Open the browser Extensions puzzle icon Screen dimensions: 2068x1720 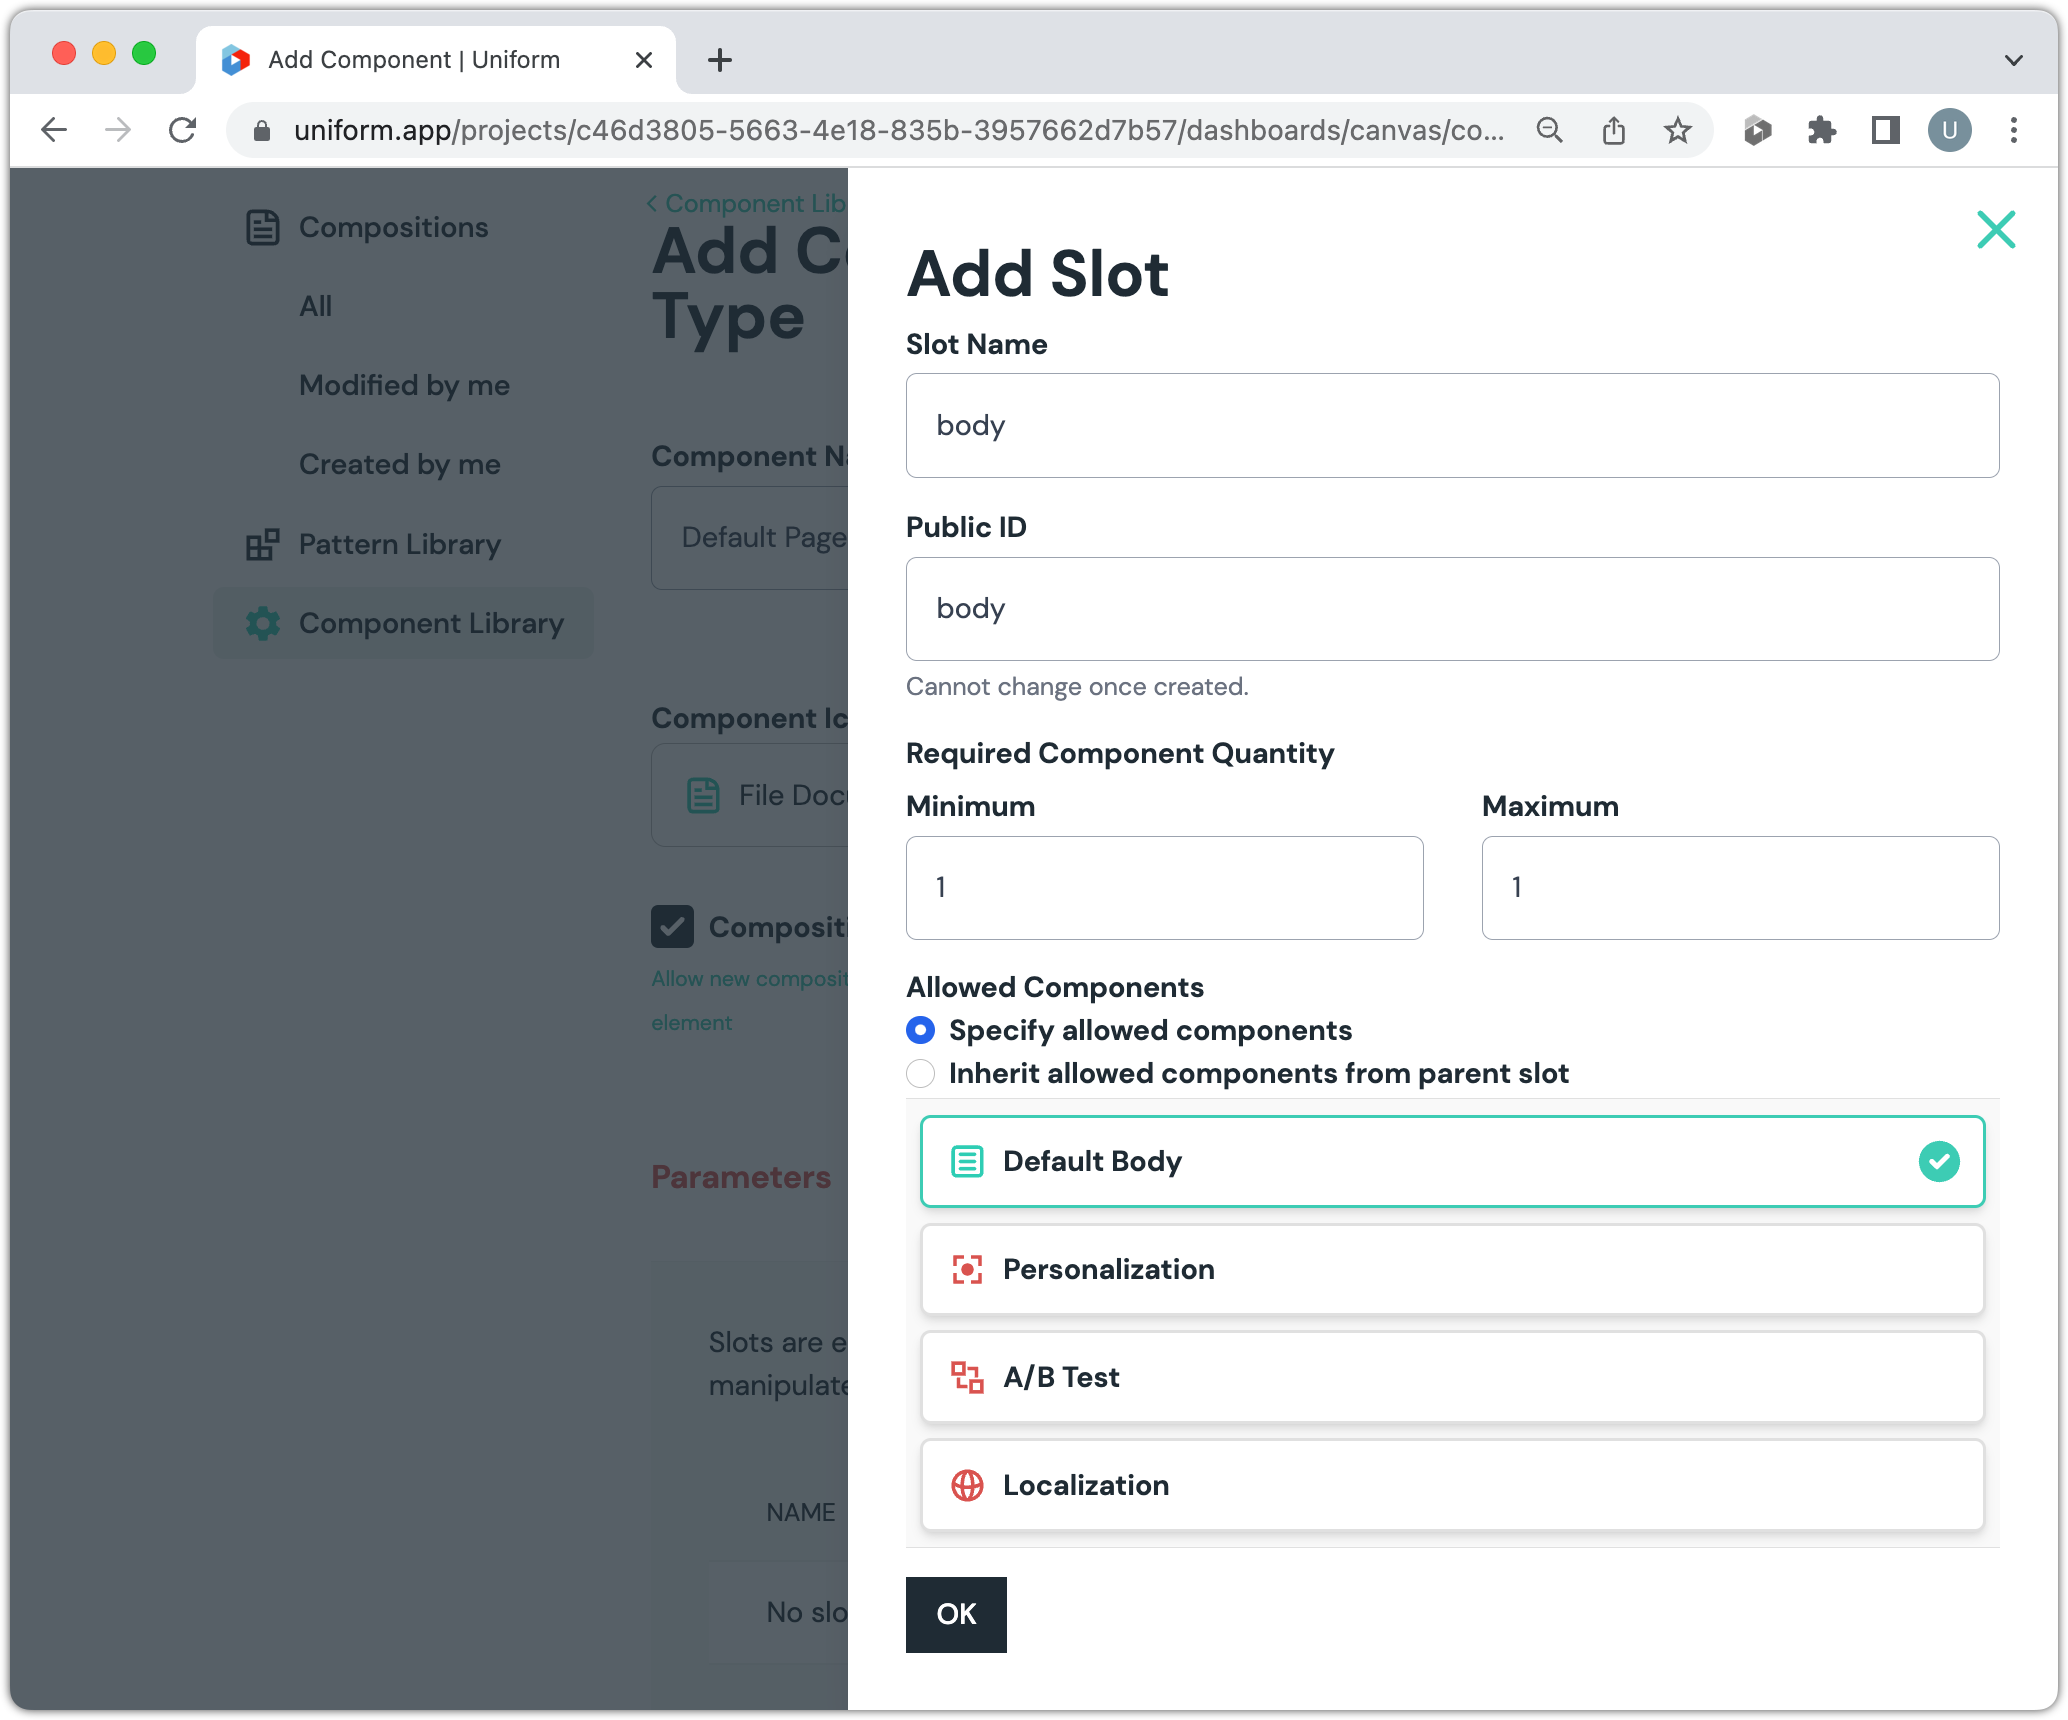tap(1821, 130)
